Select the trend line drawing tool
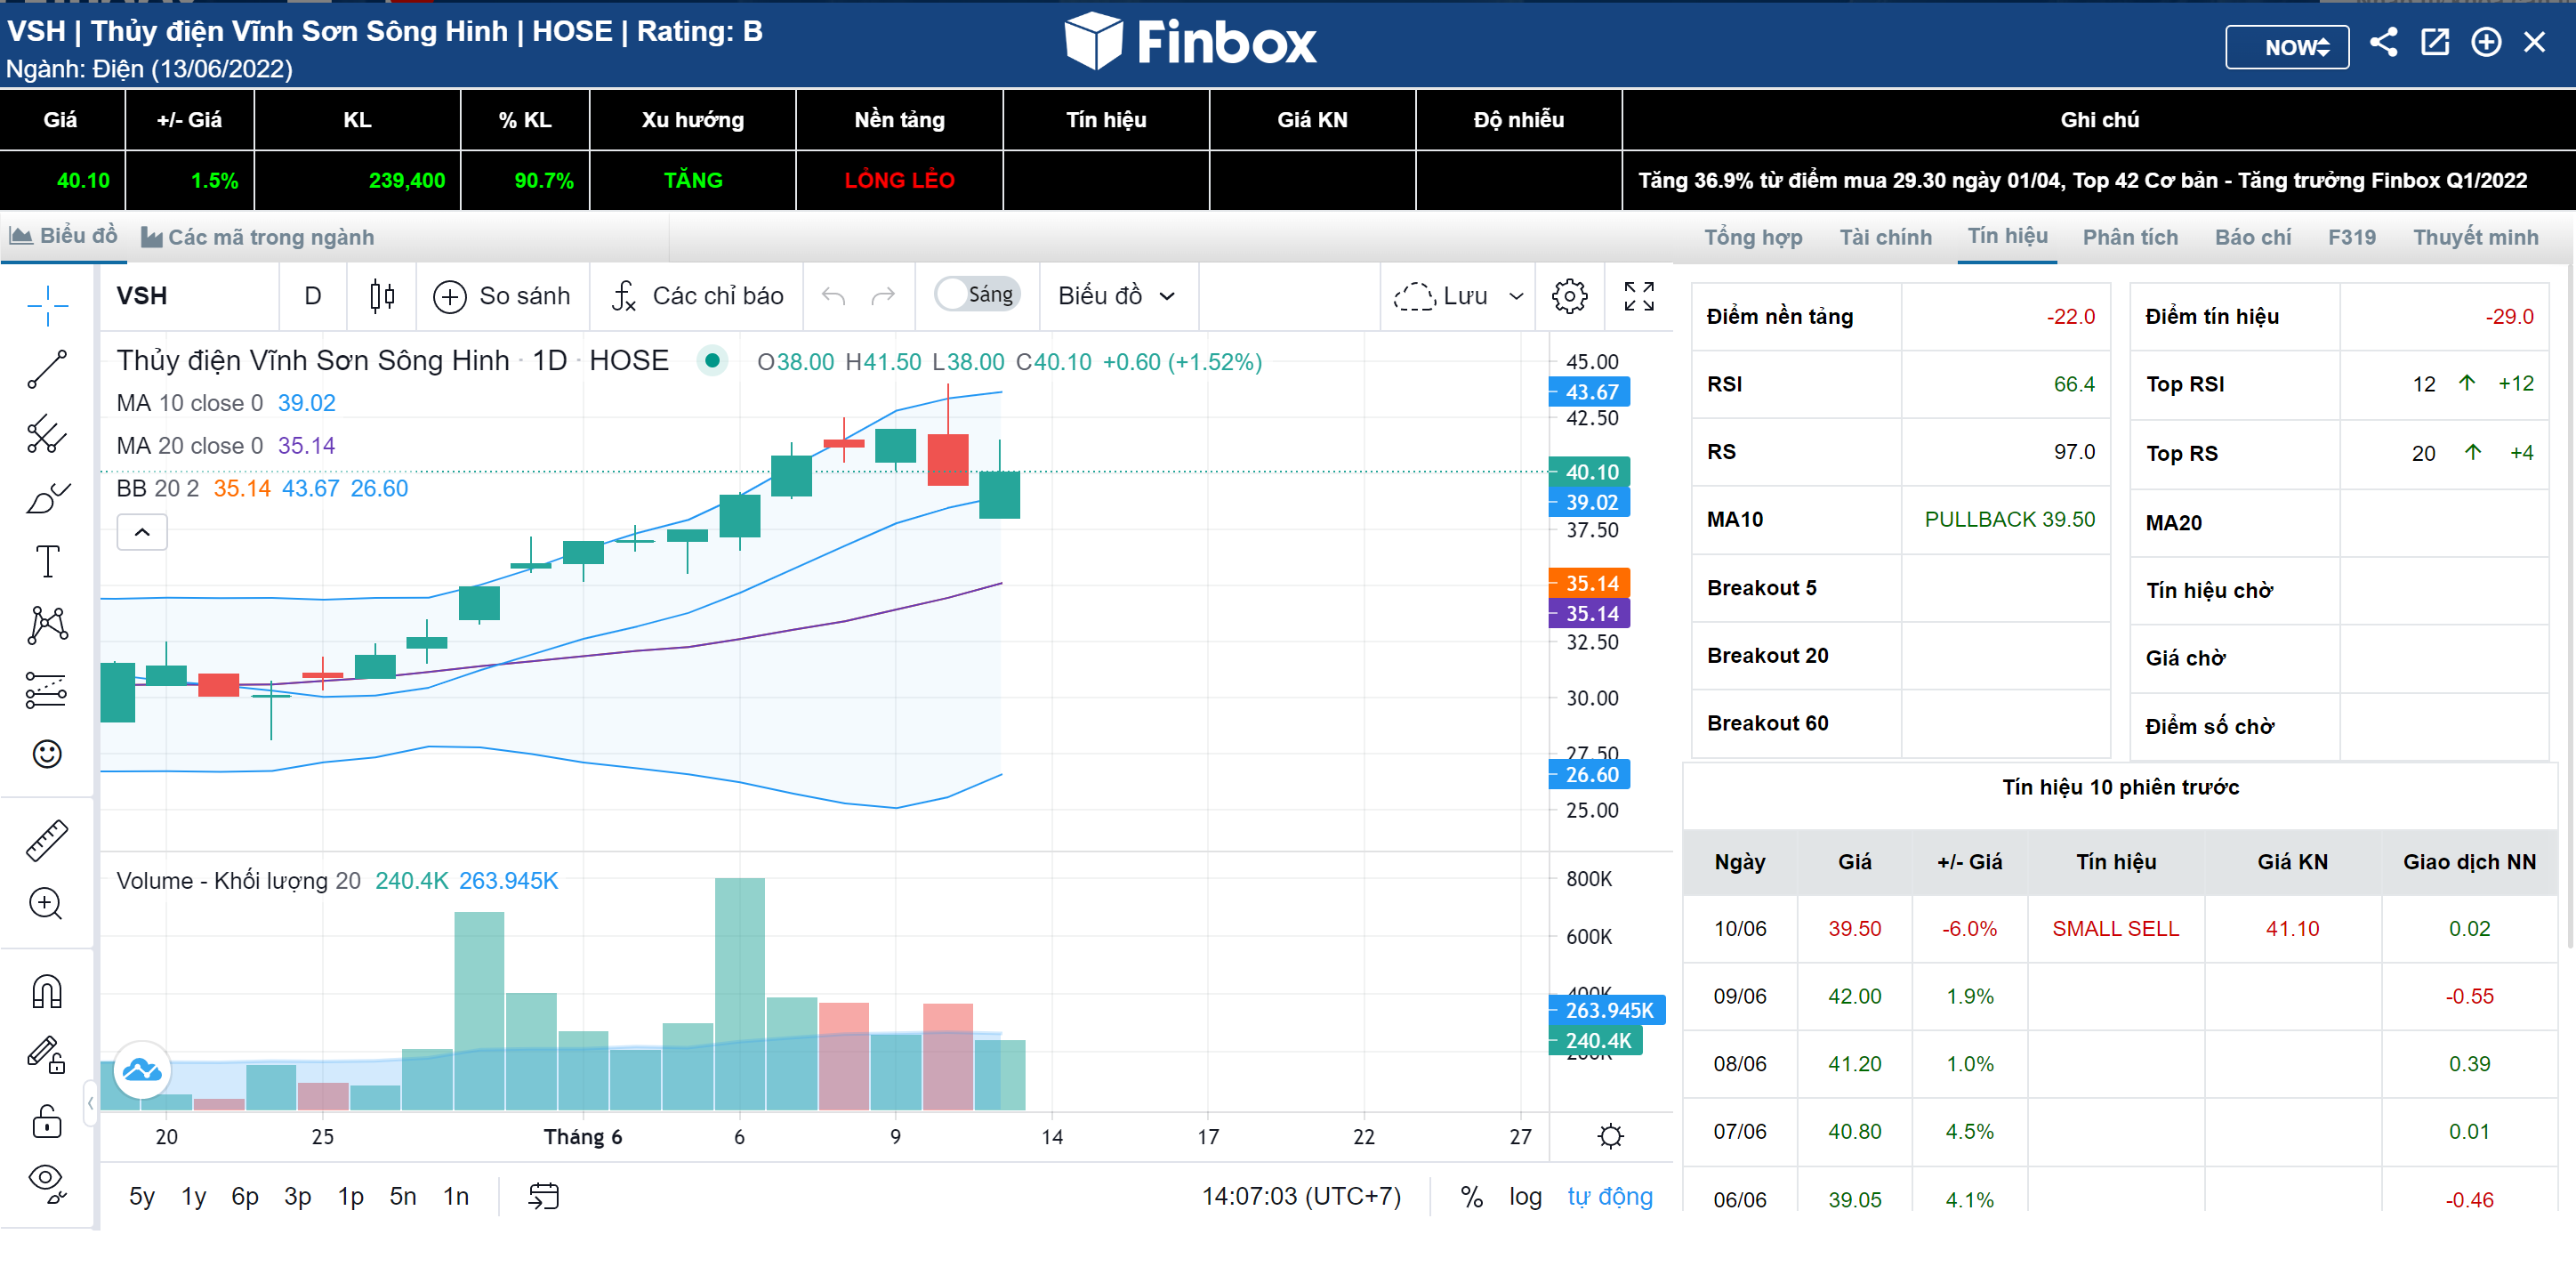 click(47, 369)
